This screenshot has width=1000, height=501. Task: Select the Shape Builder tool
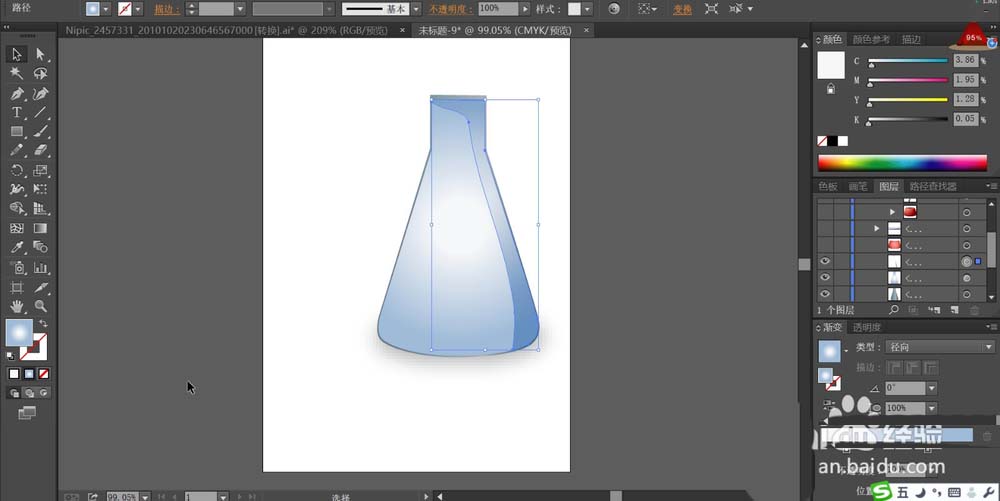point(17,208)
